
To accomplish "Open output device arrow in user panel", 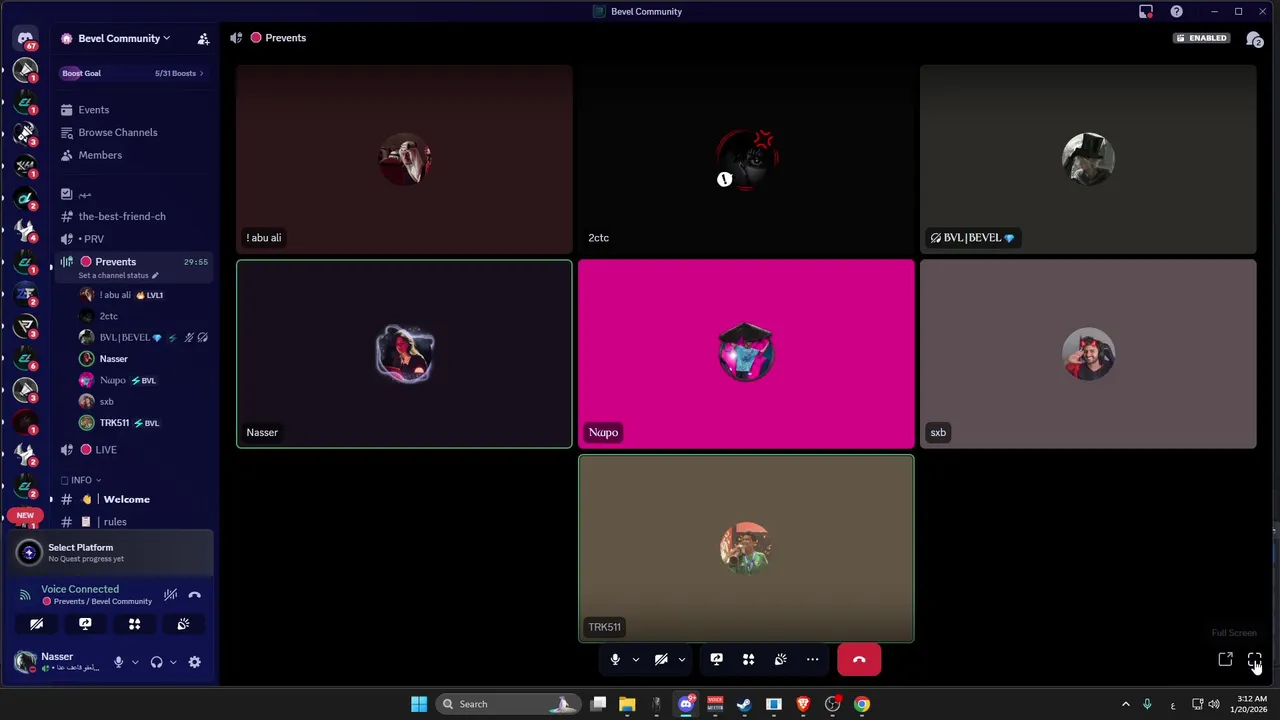I will (173, 662).
